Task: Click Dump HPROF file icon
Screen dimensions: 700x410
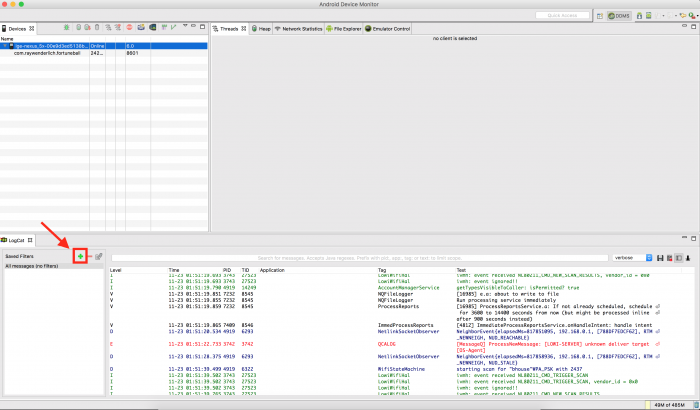Action: tap(88, 28)
